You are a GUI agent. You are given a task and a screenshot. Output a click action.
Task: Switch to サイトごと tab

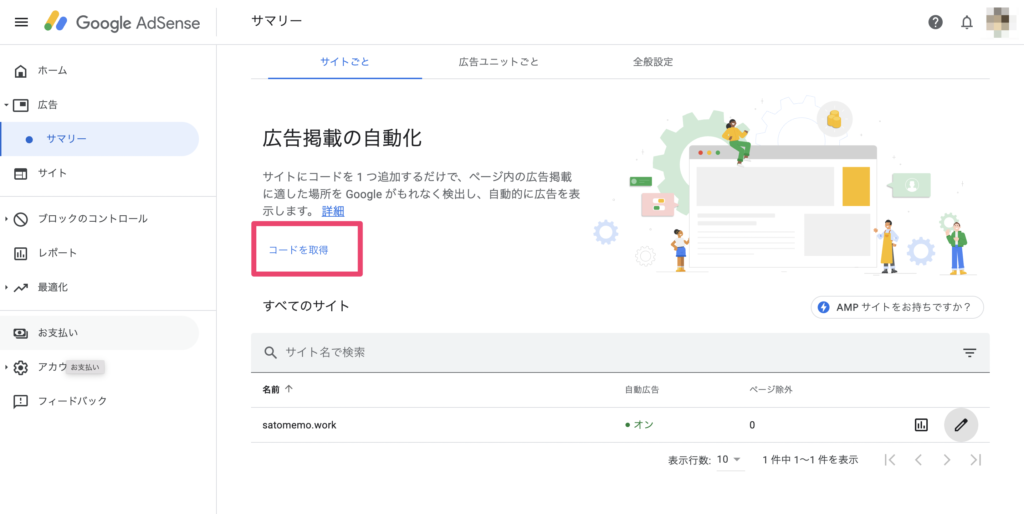345,62
